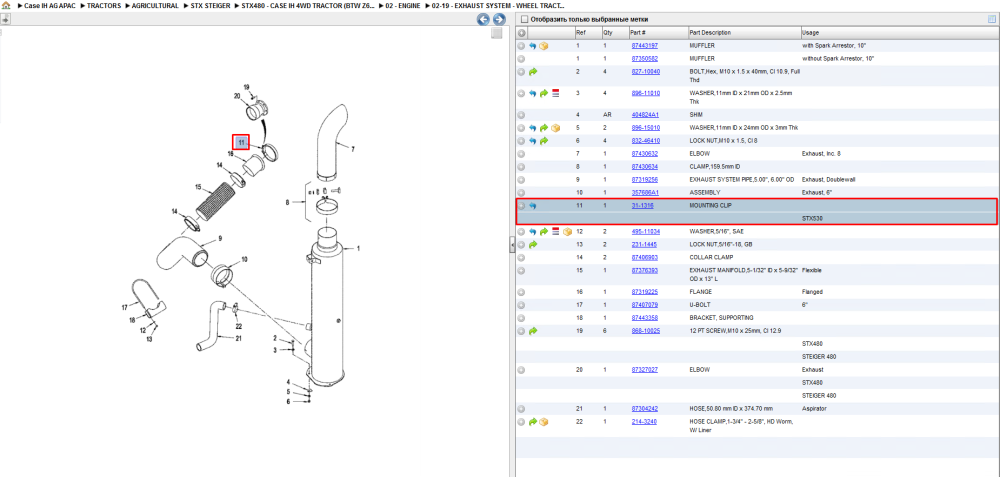Image resolution: width=1000 pixels, height=477 pixels.
Task: Click the blue arrow on WASHER 896-11010 row
Action: click(x=533, y=93)
